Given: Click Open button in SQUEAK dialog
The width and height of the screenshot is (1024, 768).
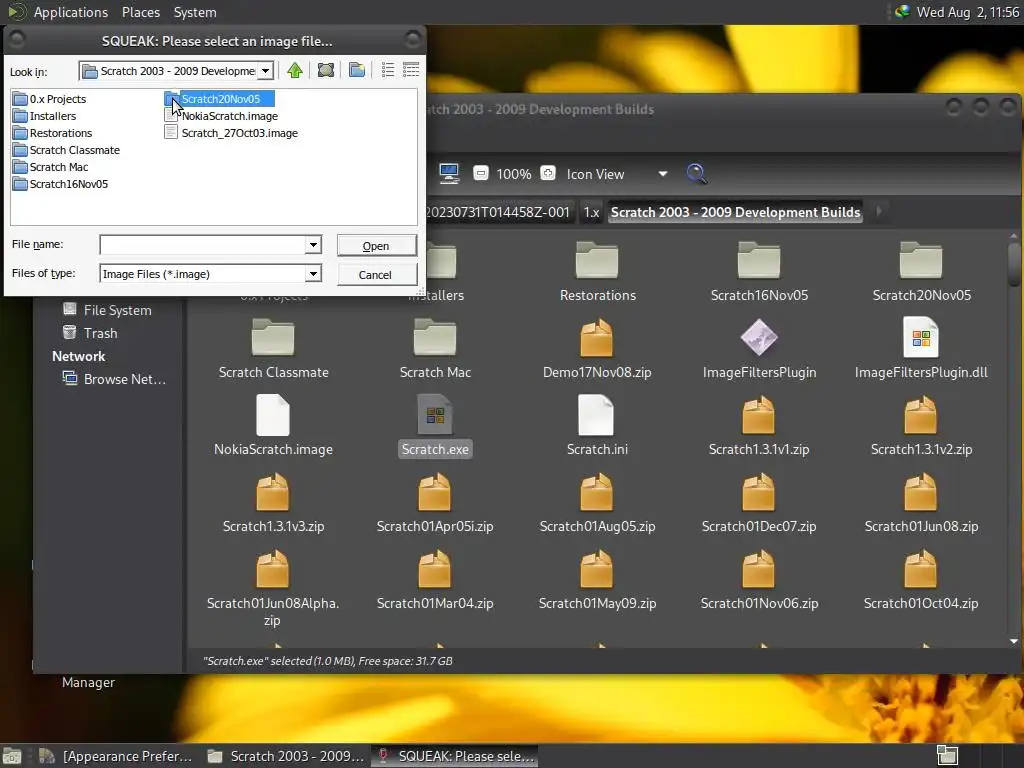Looking at the screenshot, I should [376, 246].
